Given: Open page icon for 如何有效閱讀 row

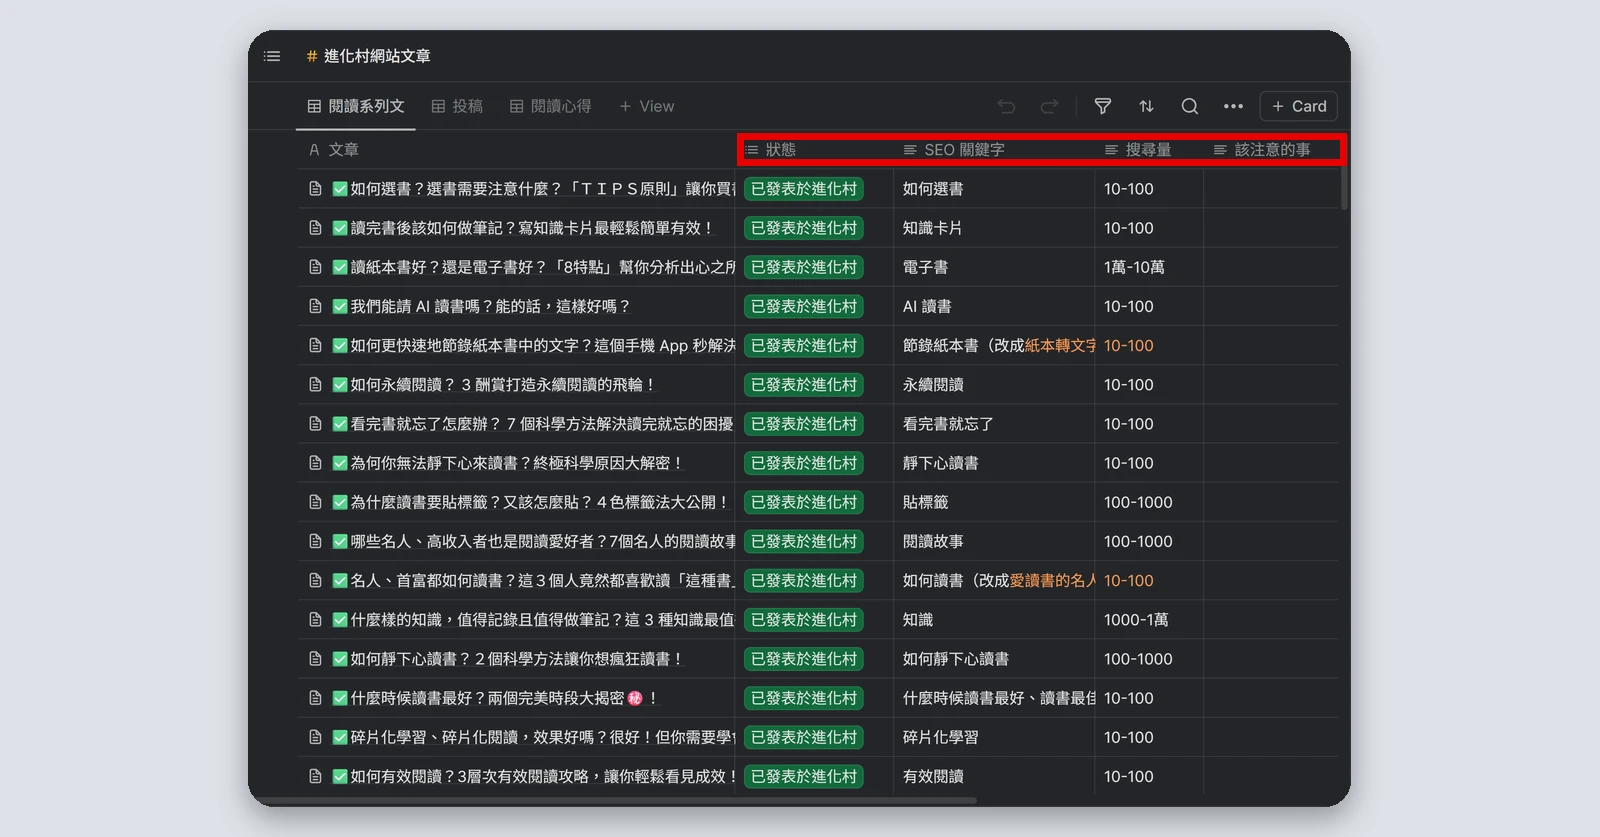Looking at the screenshot, I should tap(315, 776).
